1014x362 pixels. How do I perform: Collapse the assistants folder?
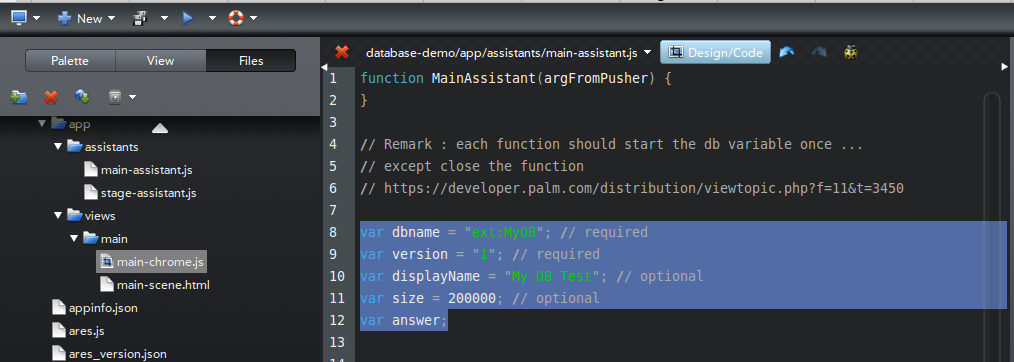(x=58, y=147)
